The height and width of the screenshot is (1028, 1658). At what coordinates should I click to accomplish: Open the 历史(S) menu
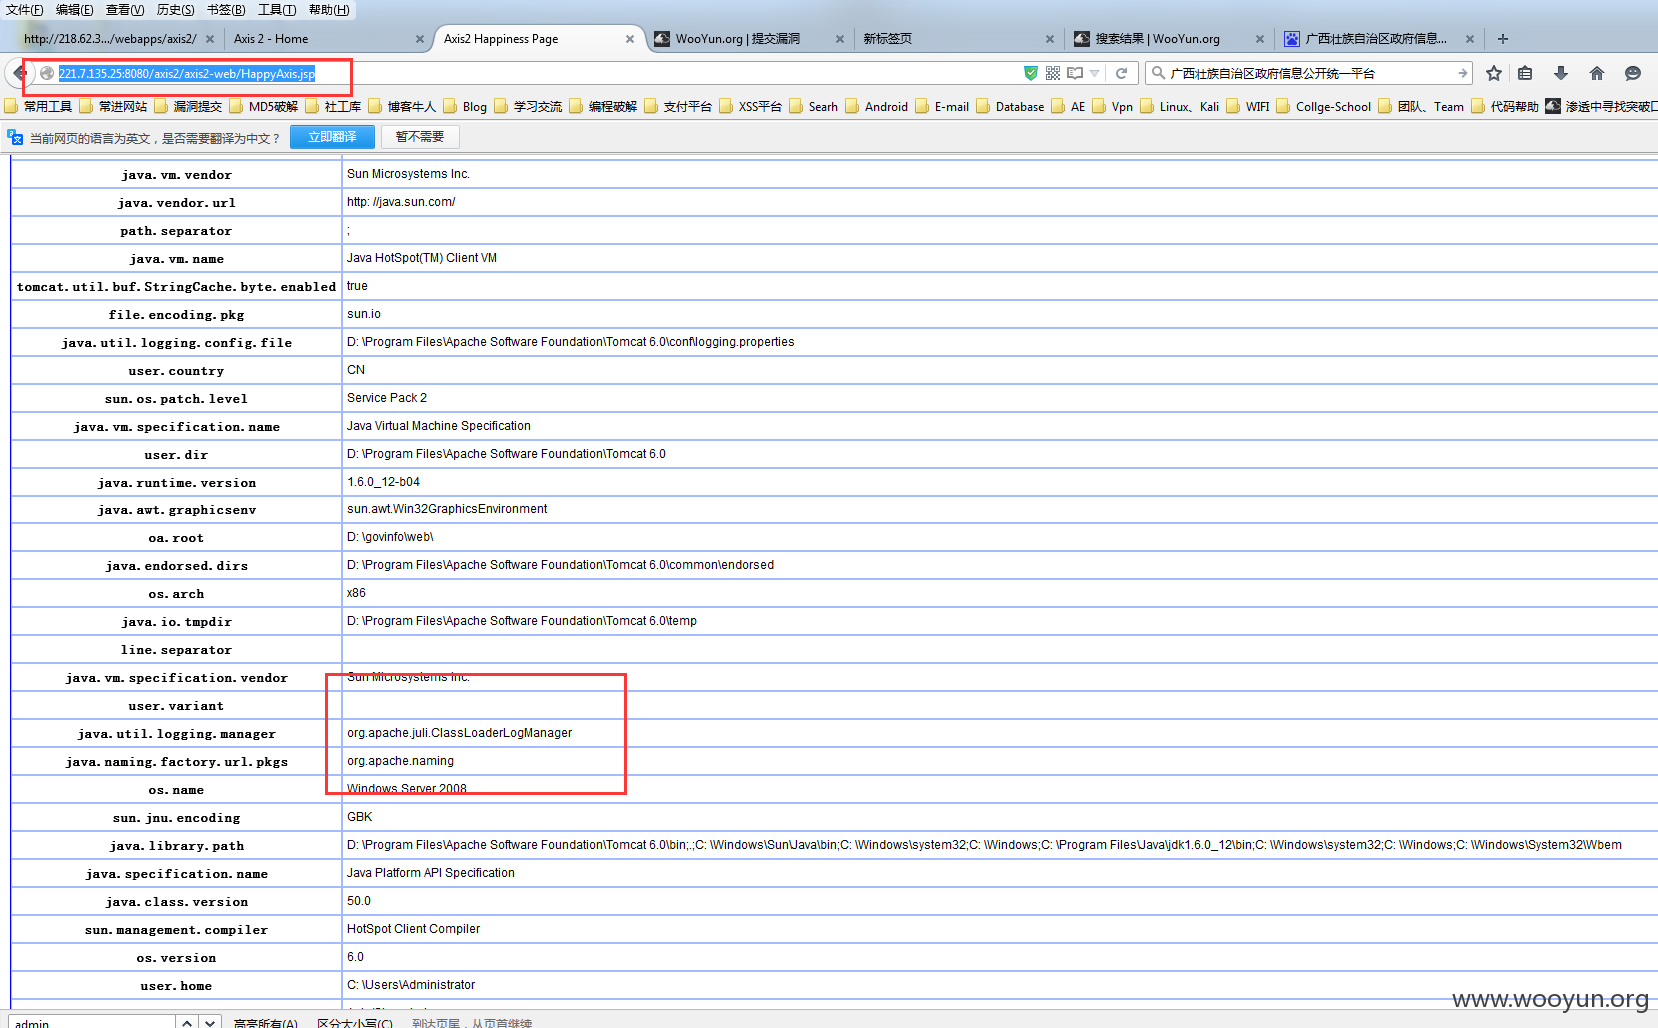tap(176, 10)
